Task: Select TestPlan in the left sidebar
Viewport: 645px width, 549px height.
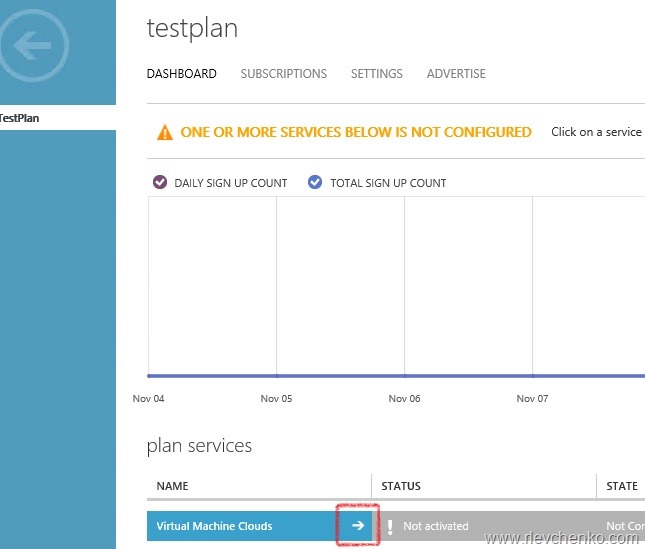Action: tap(20, 118)
